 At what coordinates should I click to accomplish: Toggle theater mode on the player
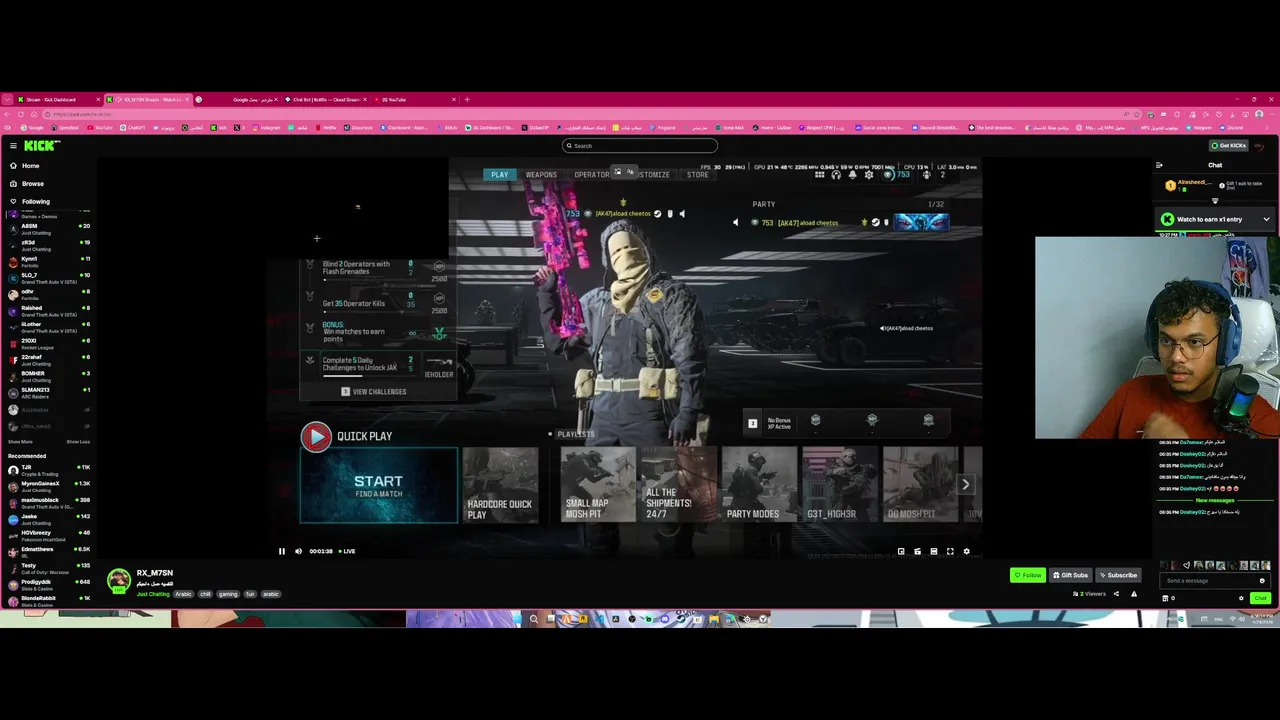click(934, 551)
